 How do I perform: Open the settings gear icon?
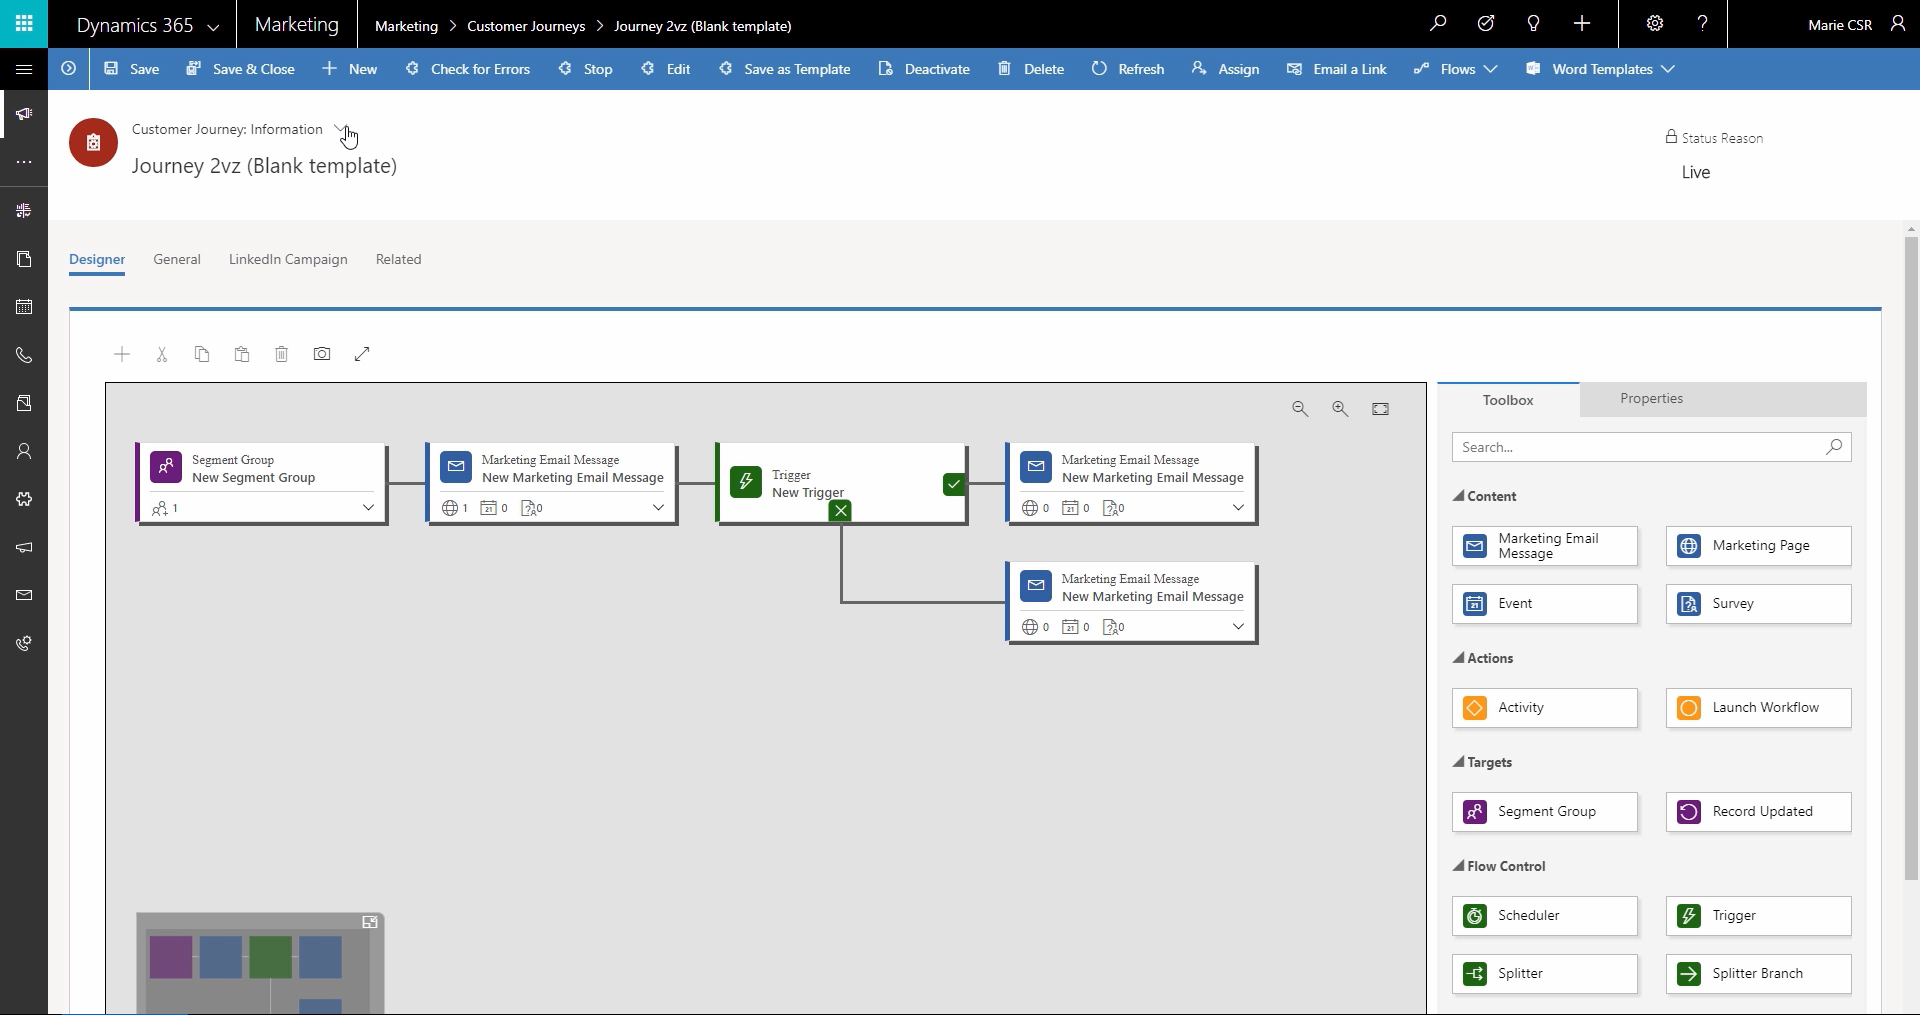click(1655, 23)
